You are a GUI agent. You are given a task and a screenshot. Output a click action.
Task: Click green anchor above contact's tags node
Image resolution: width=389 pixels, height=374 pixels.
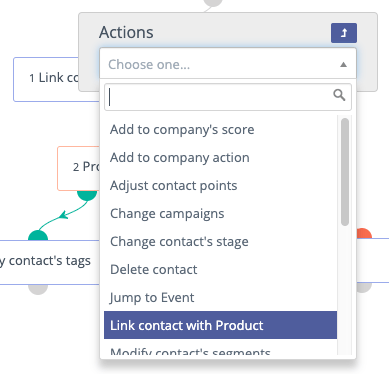[38, 235]
